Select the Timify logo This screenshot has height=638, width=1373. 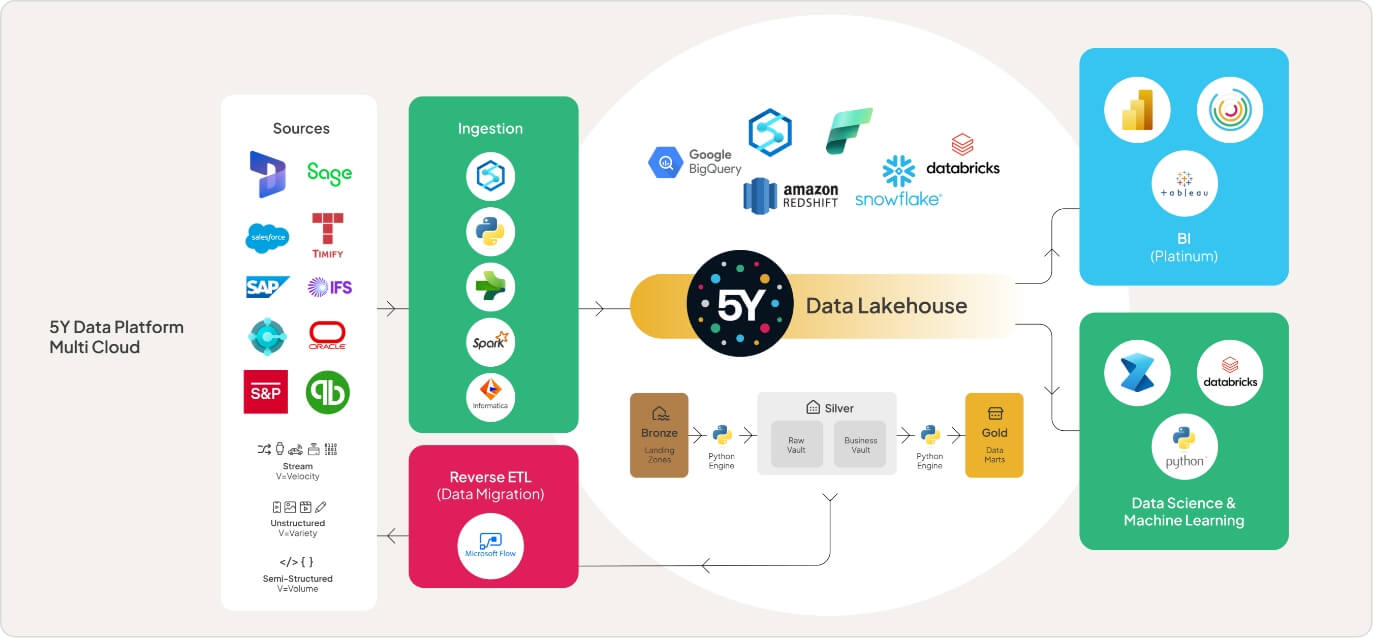click(328, 235)
